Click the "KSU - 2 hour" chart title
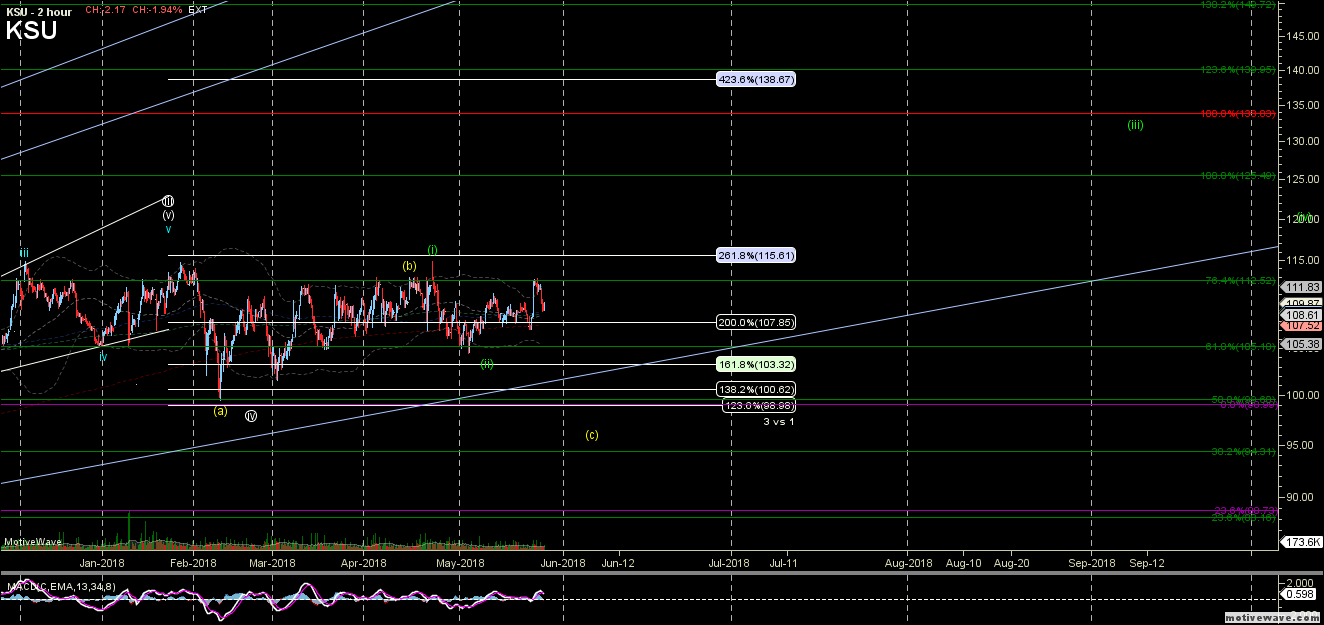 point(39,11)
